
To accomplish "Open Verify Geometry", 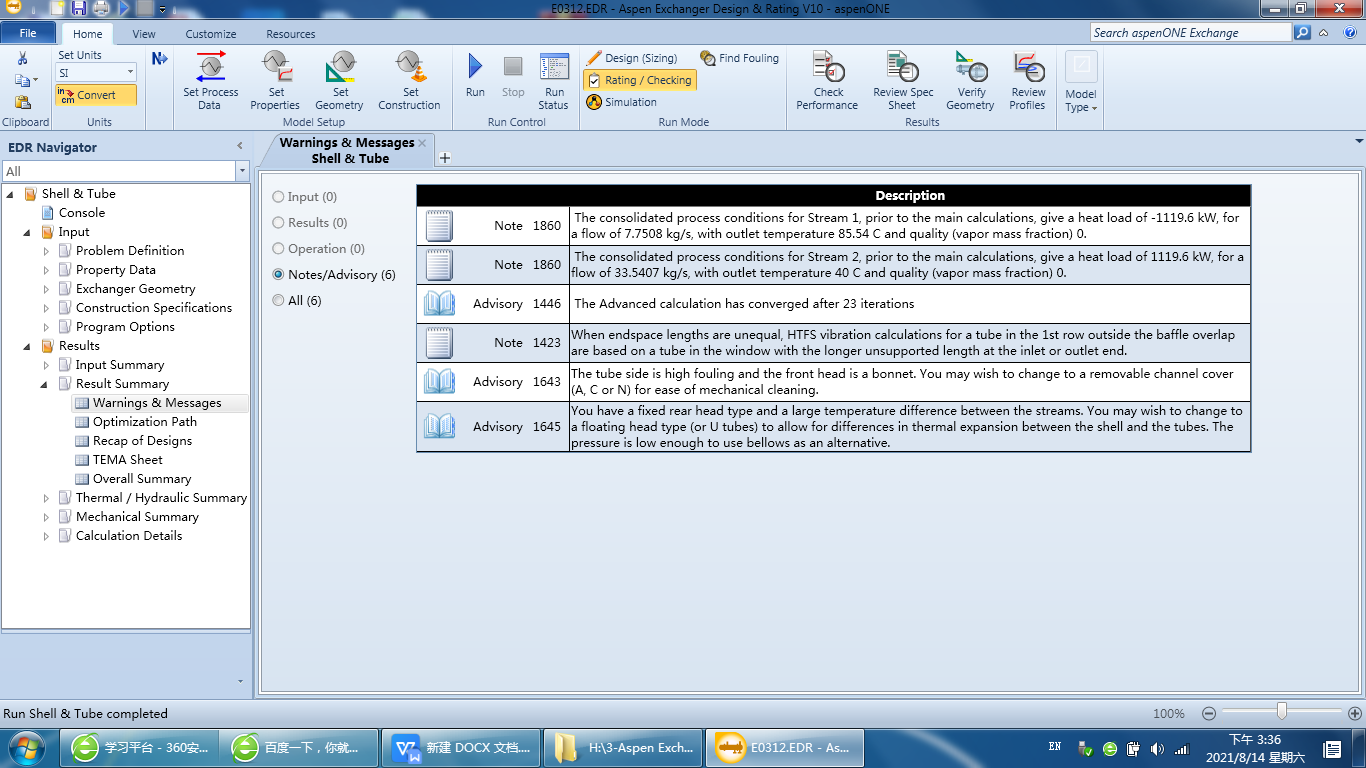I will (970, 80).
